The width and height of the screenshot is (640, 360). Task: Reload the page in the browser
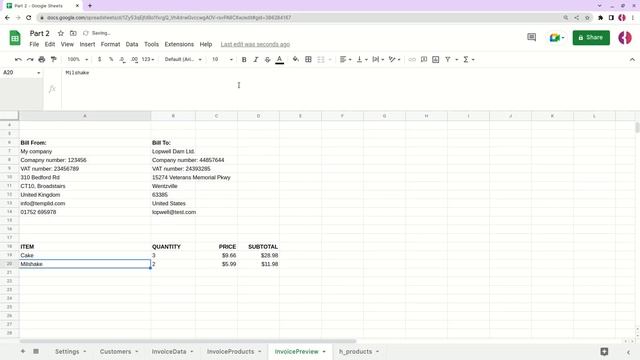tap(29, 18)
